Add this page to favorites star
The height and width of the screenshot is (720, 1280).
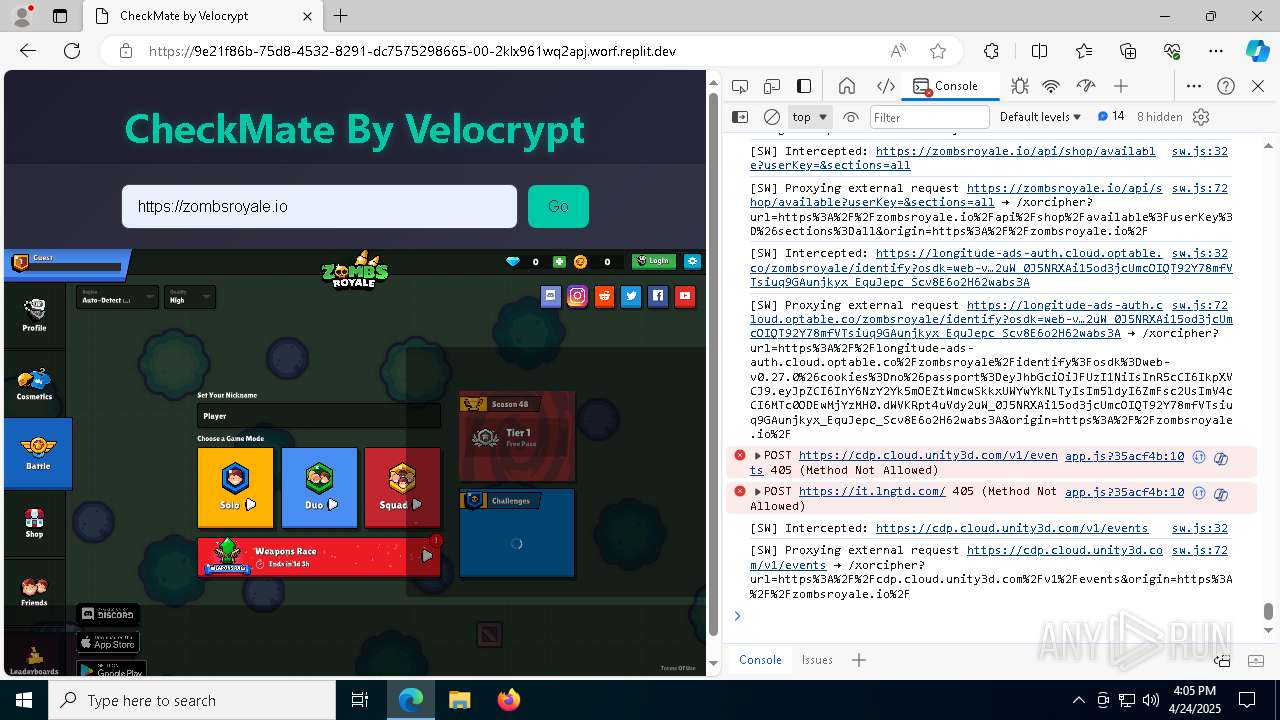pos(937,51)
